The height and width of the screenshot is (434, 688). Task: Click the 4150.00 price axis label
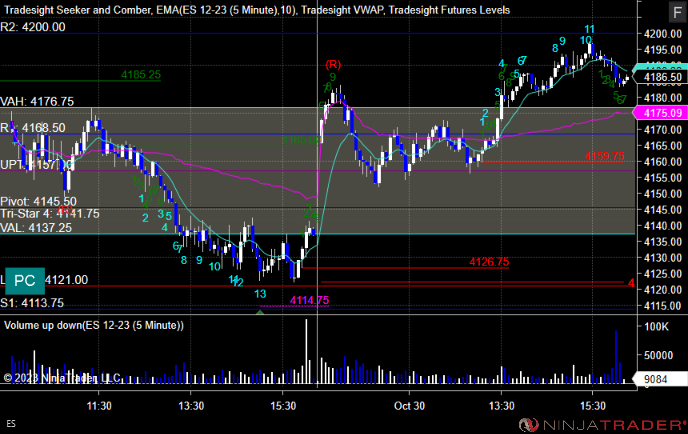pos(663,194)
